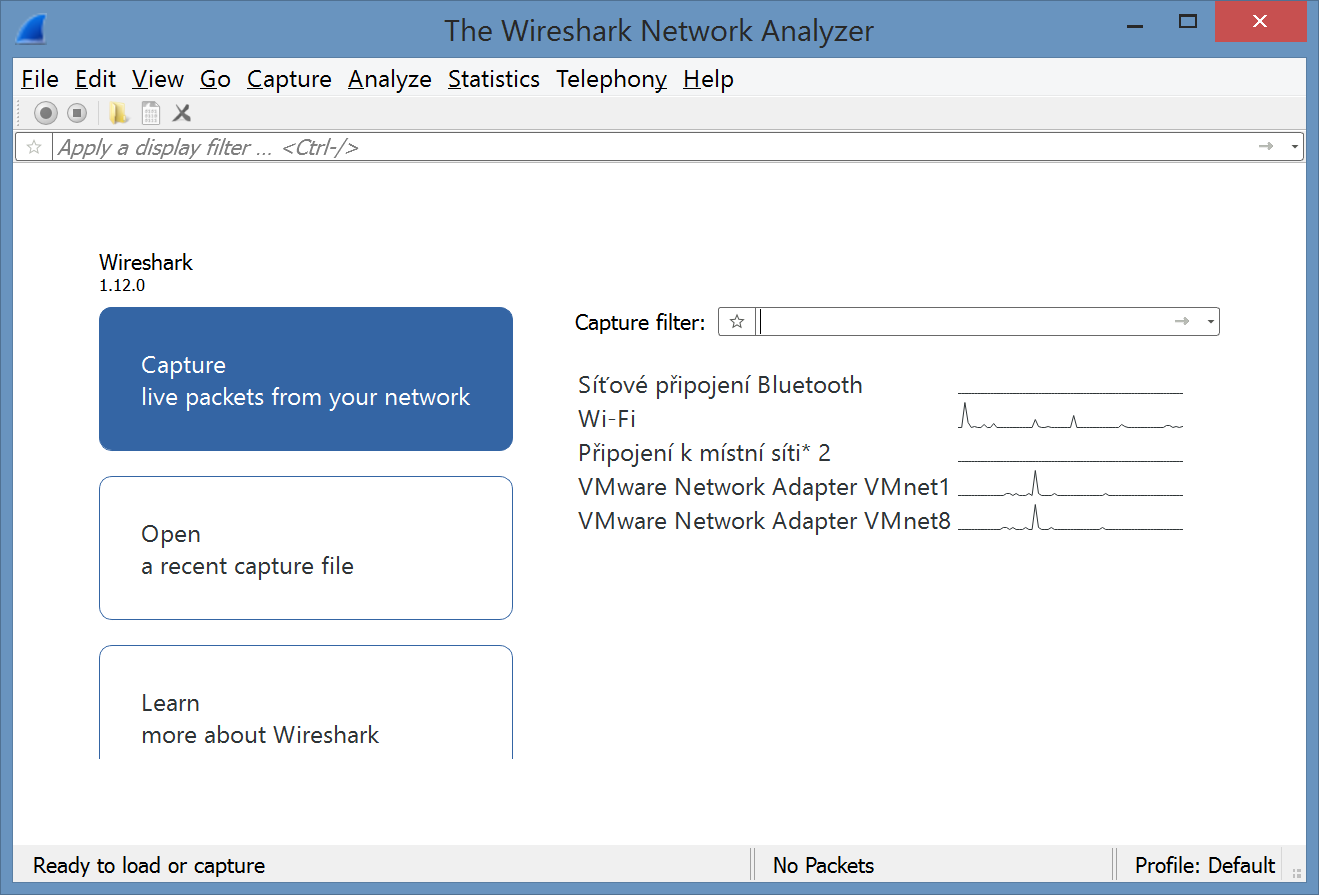Click the close capture file X icon

(182, 113)
